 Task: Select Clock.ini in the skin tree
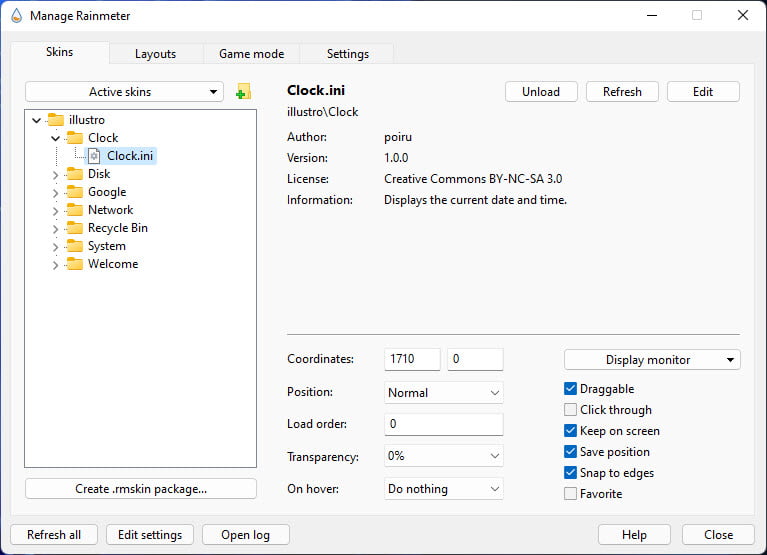[x=130, y=155]
